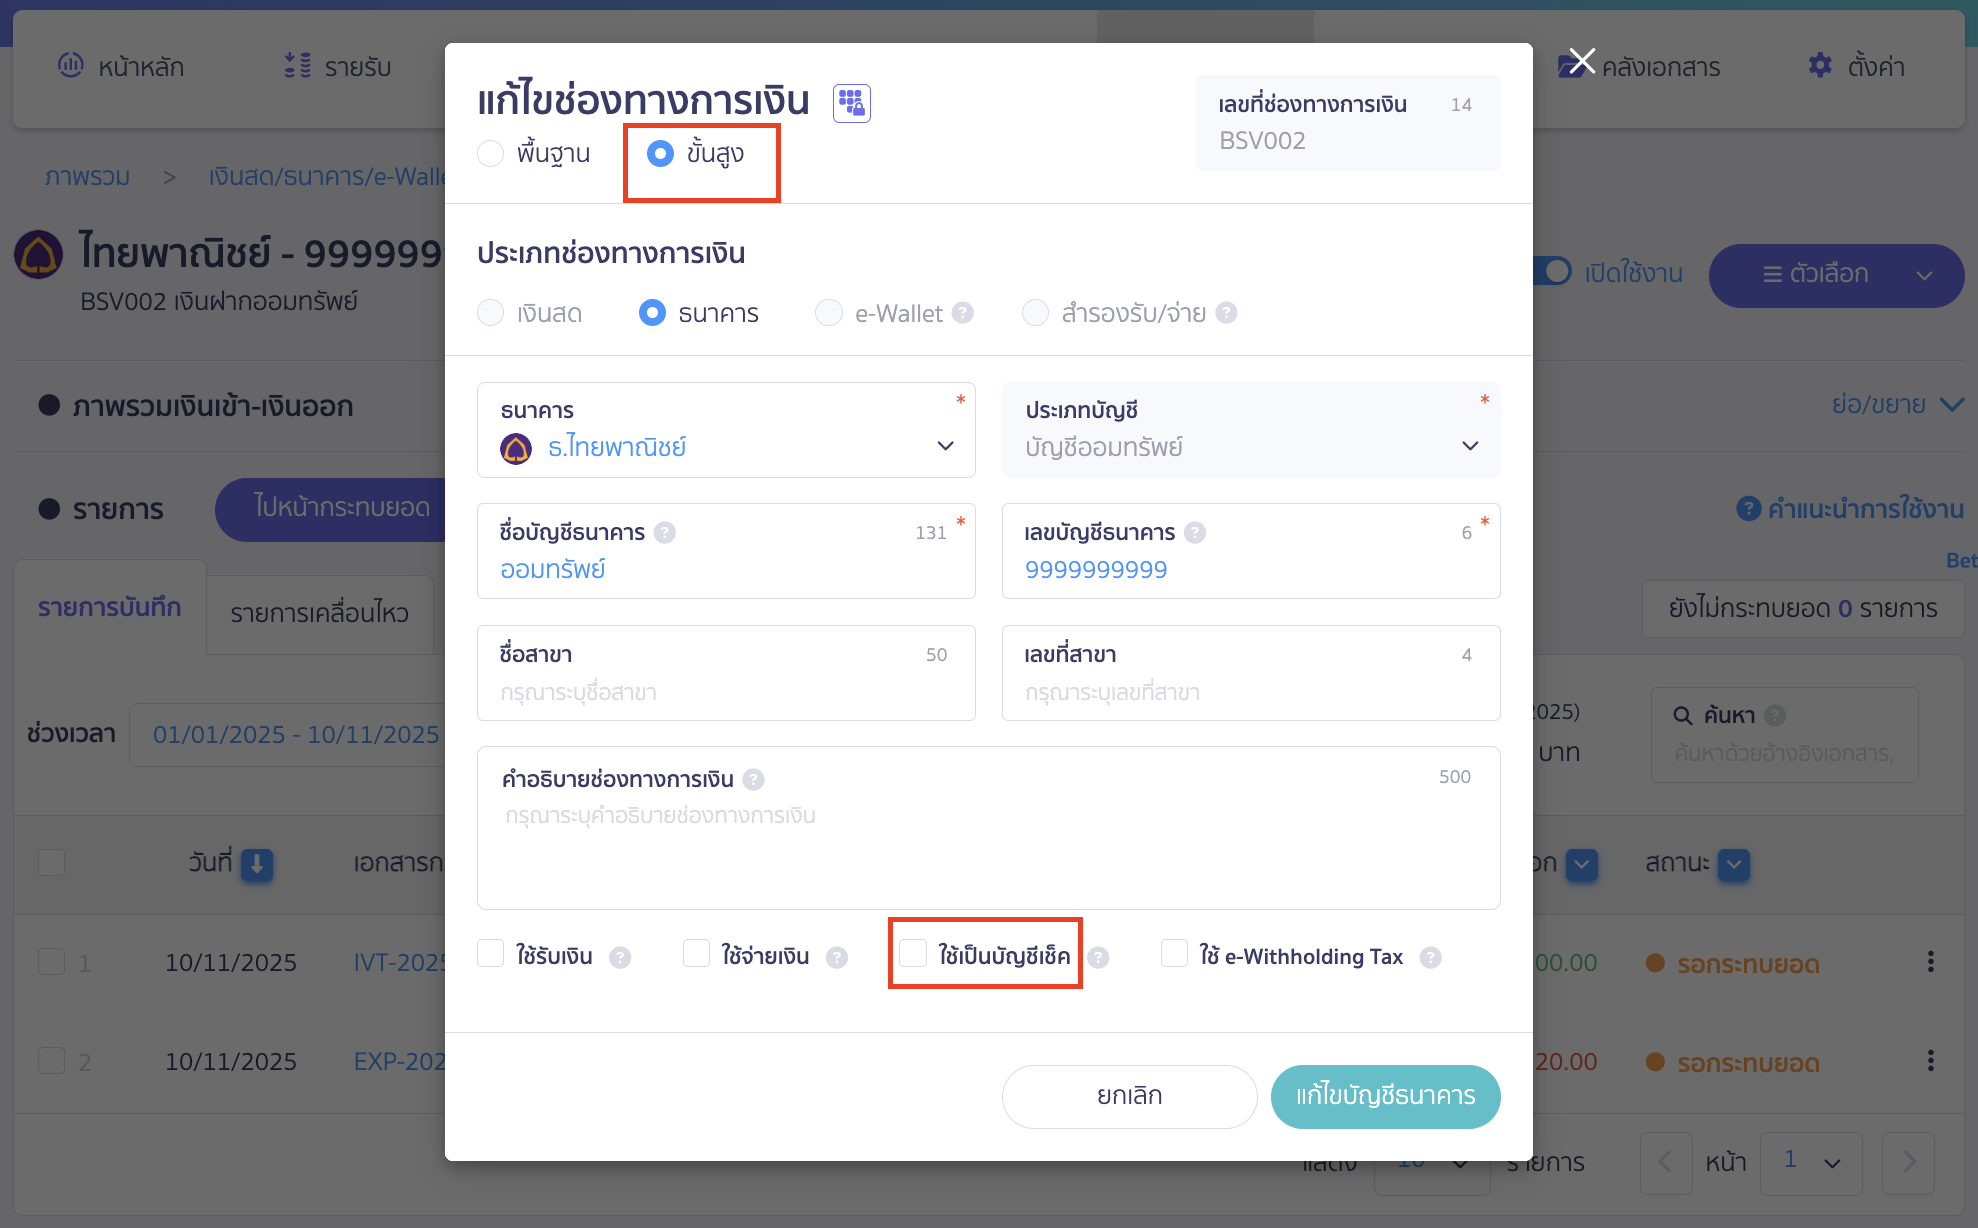This screenshot has width=1978, height=1228.
Task: Click the contacts icon beside the modal title
Action: tap(851, 103)
